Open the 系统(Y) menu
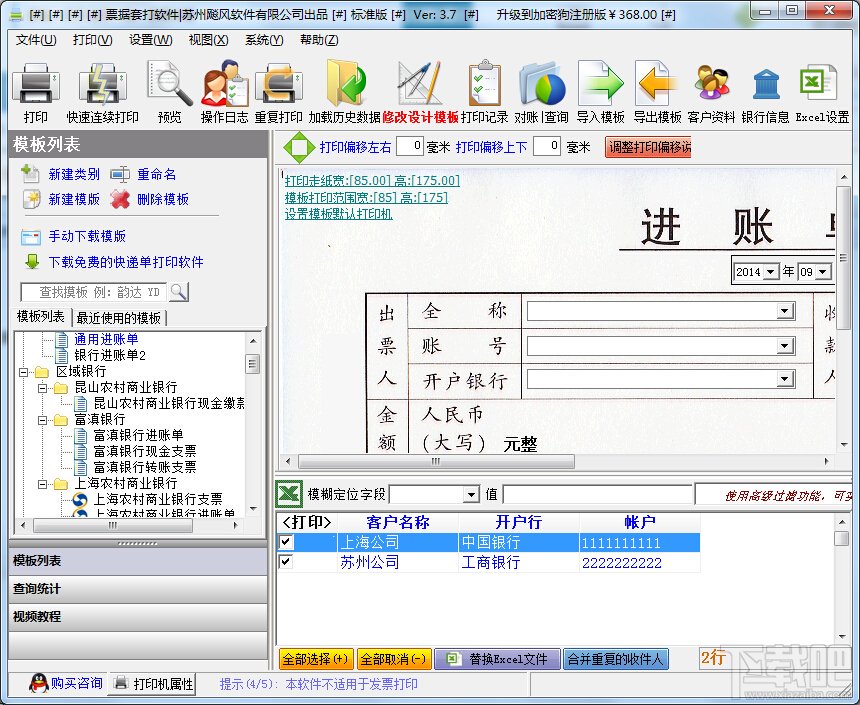Screen dimensions: 860x705 [264, 40]
